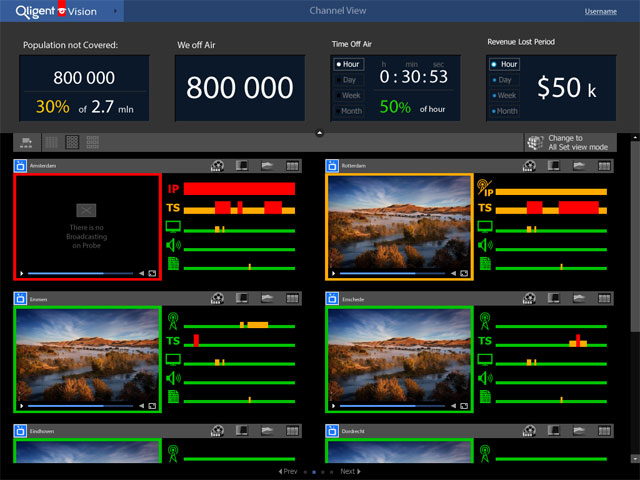
Task: Select the large tile grid layout icon
Action: click(93, 142)
